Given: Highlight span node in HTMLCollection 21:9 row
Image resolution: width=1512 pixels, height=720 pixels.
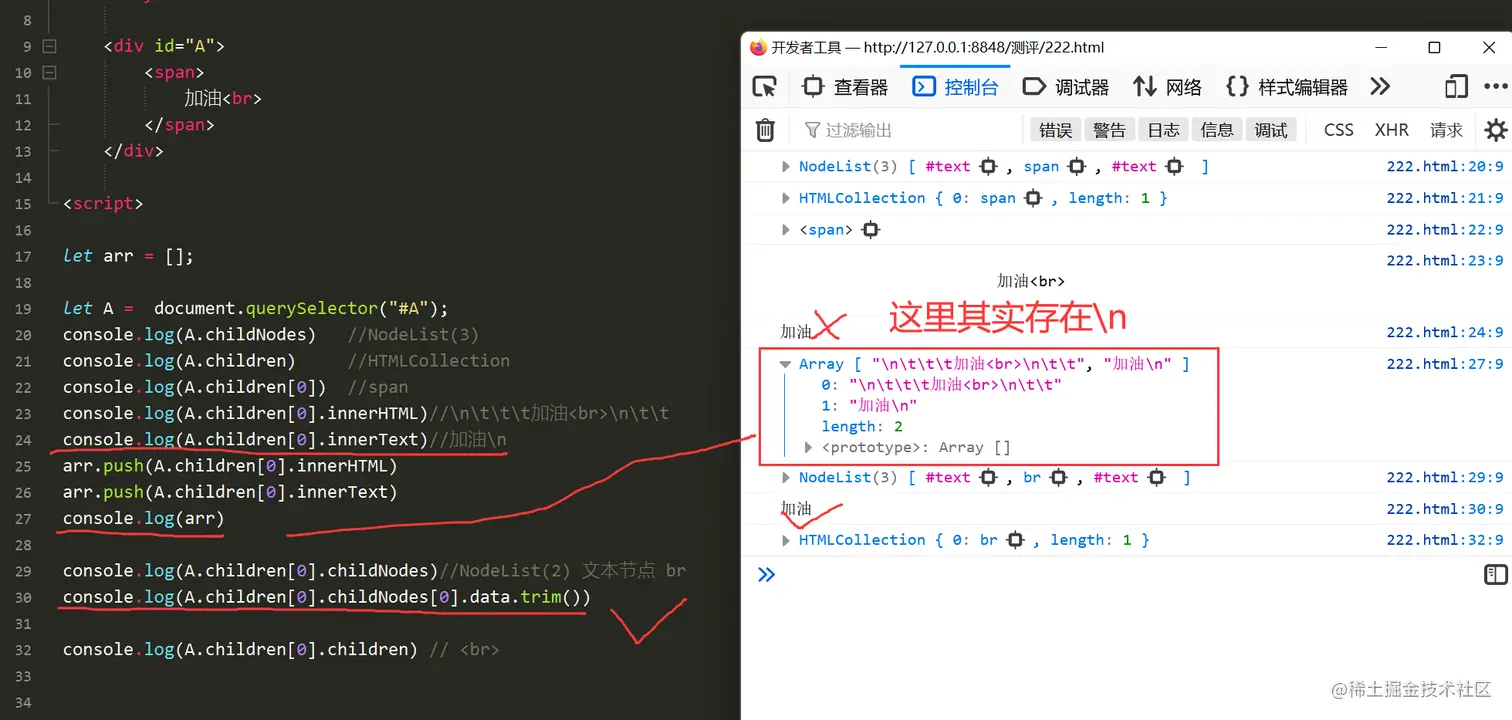Looking at the screenshot, I should [x=1034, y=198].
